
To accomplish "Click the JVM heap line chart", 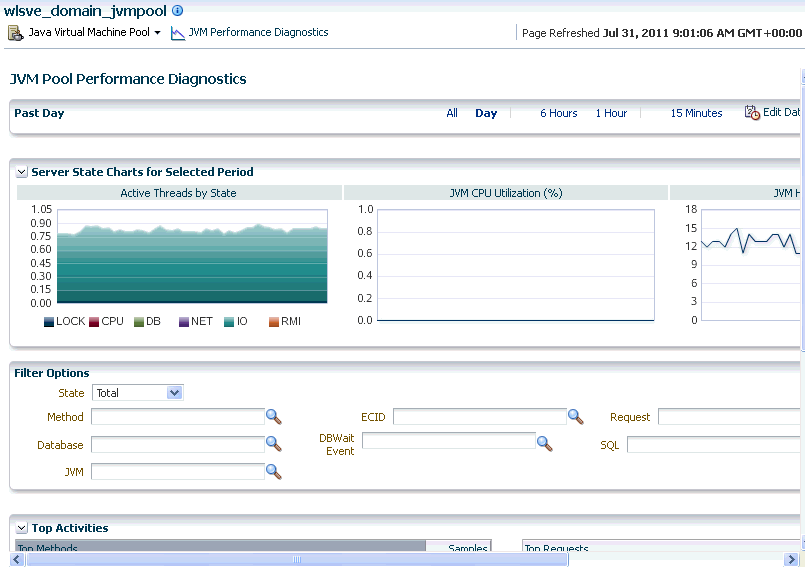I will 751,264.
